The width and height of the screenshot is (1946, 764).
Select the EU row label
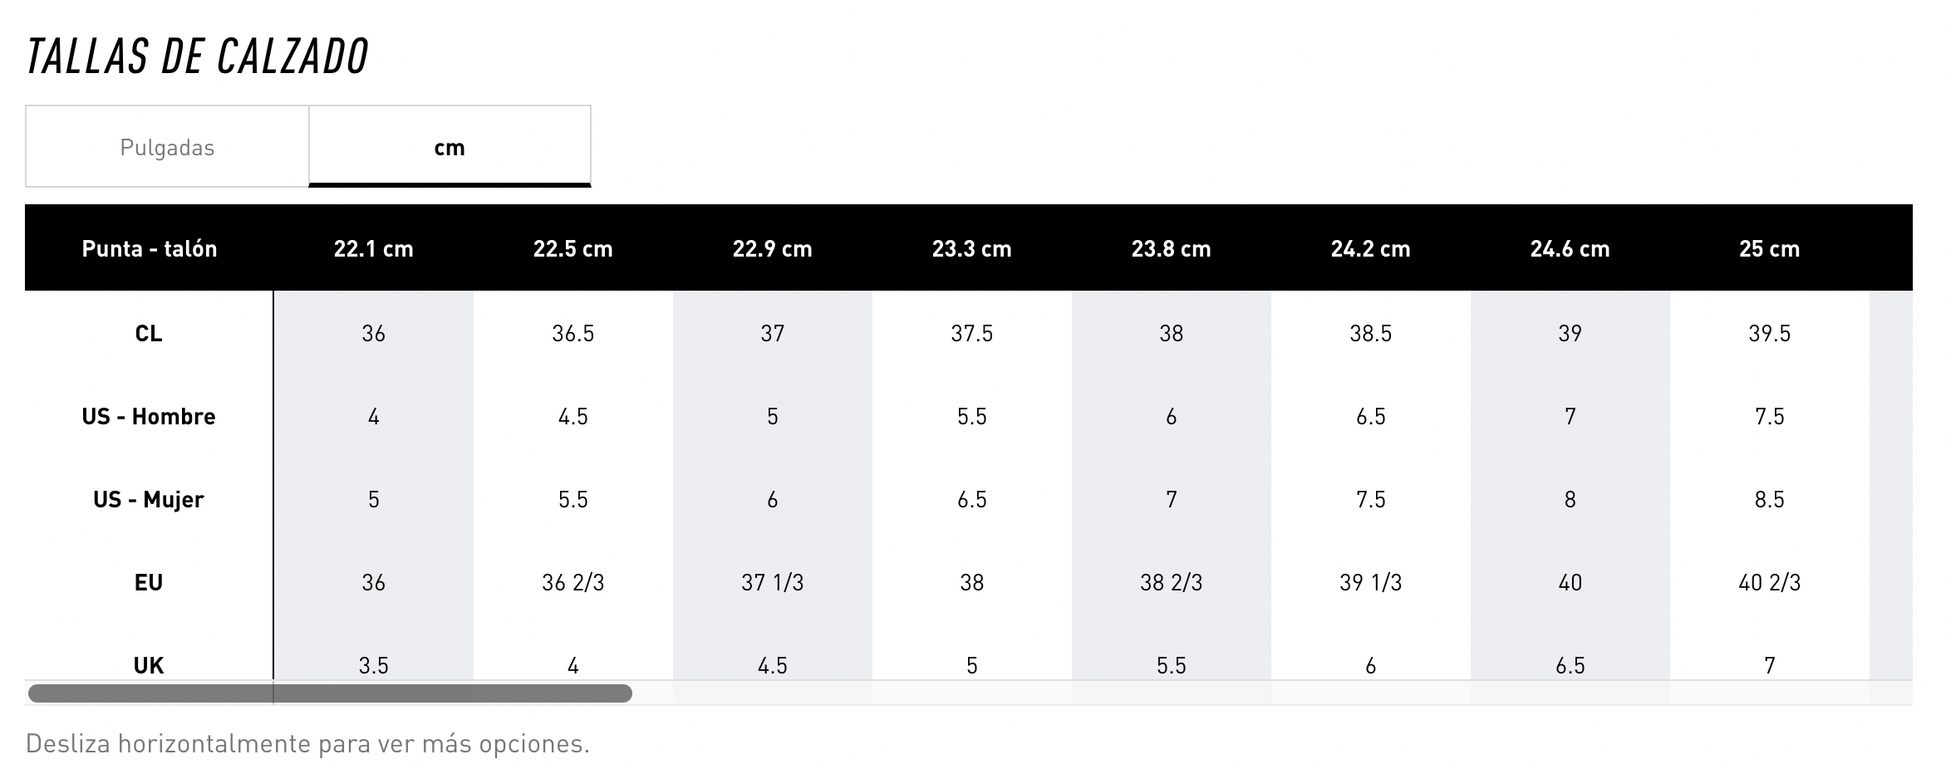point(149,582)
